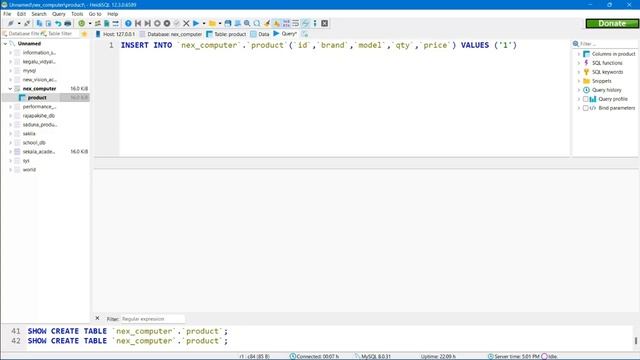Switch to the Database: nex_computer tab
The image size is (640, 360).
171,34
